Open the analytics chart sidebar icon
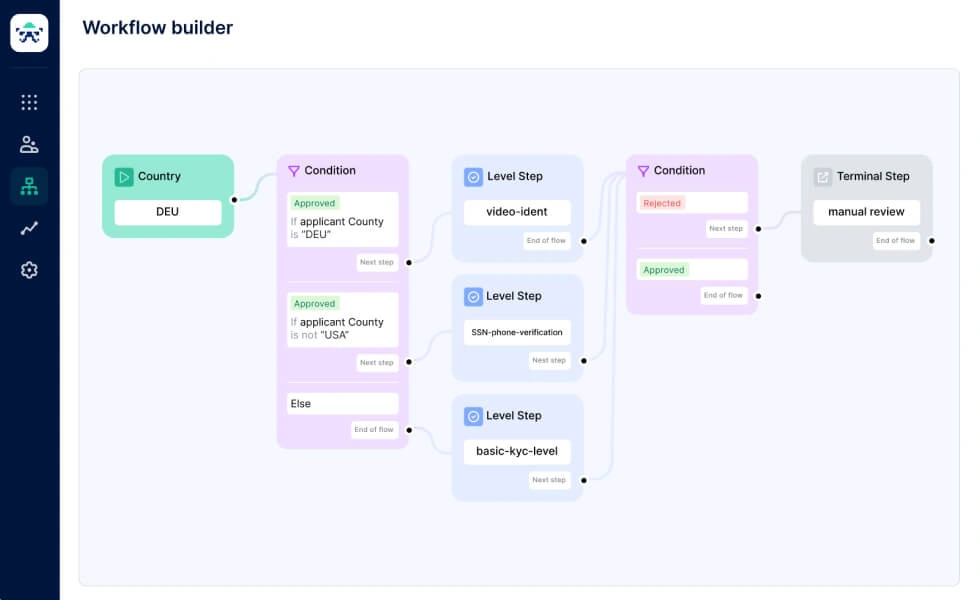Viewport: 980px width, 600px height. tap(29, 228)
